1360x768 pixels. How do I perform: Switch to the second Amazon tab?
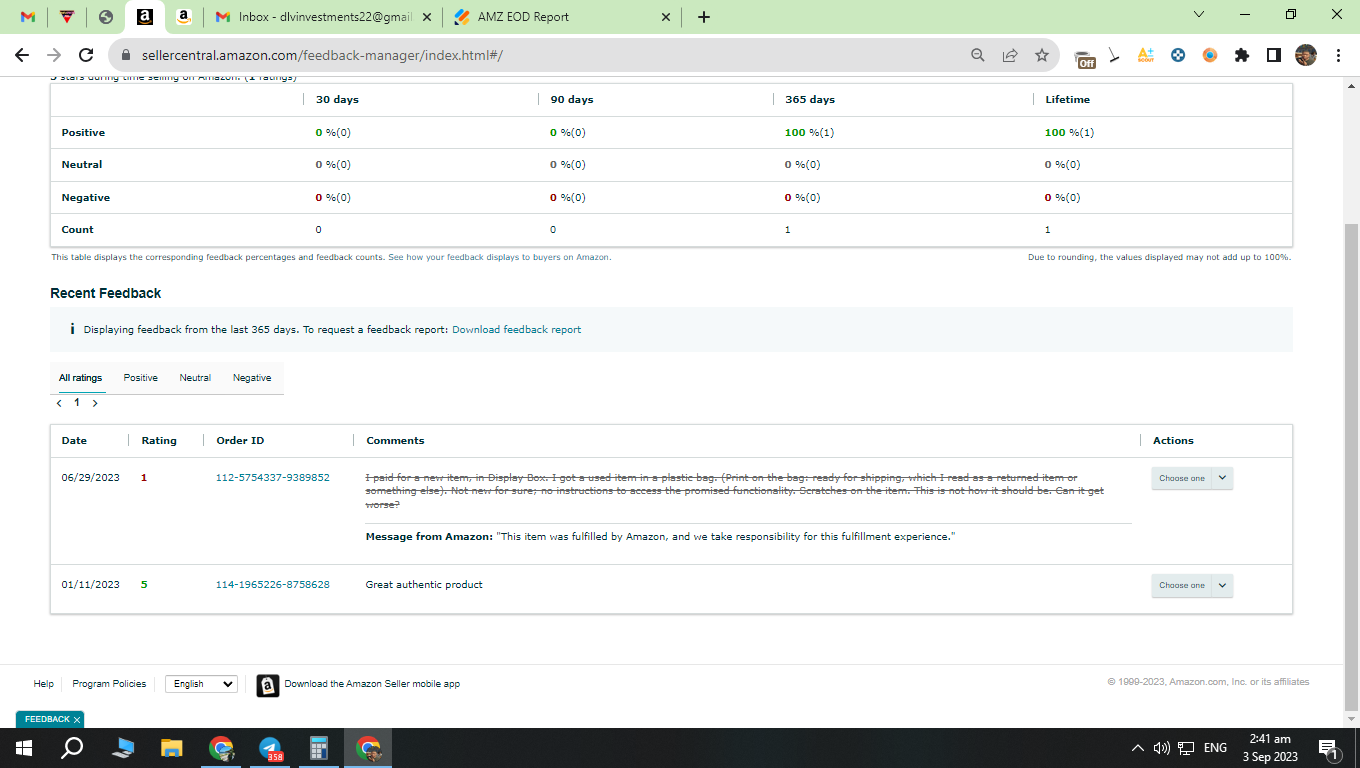[184, 17]
